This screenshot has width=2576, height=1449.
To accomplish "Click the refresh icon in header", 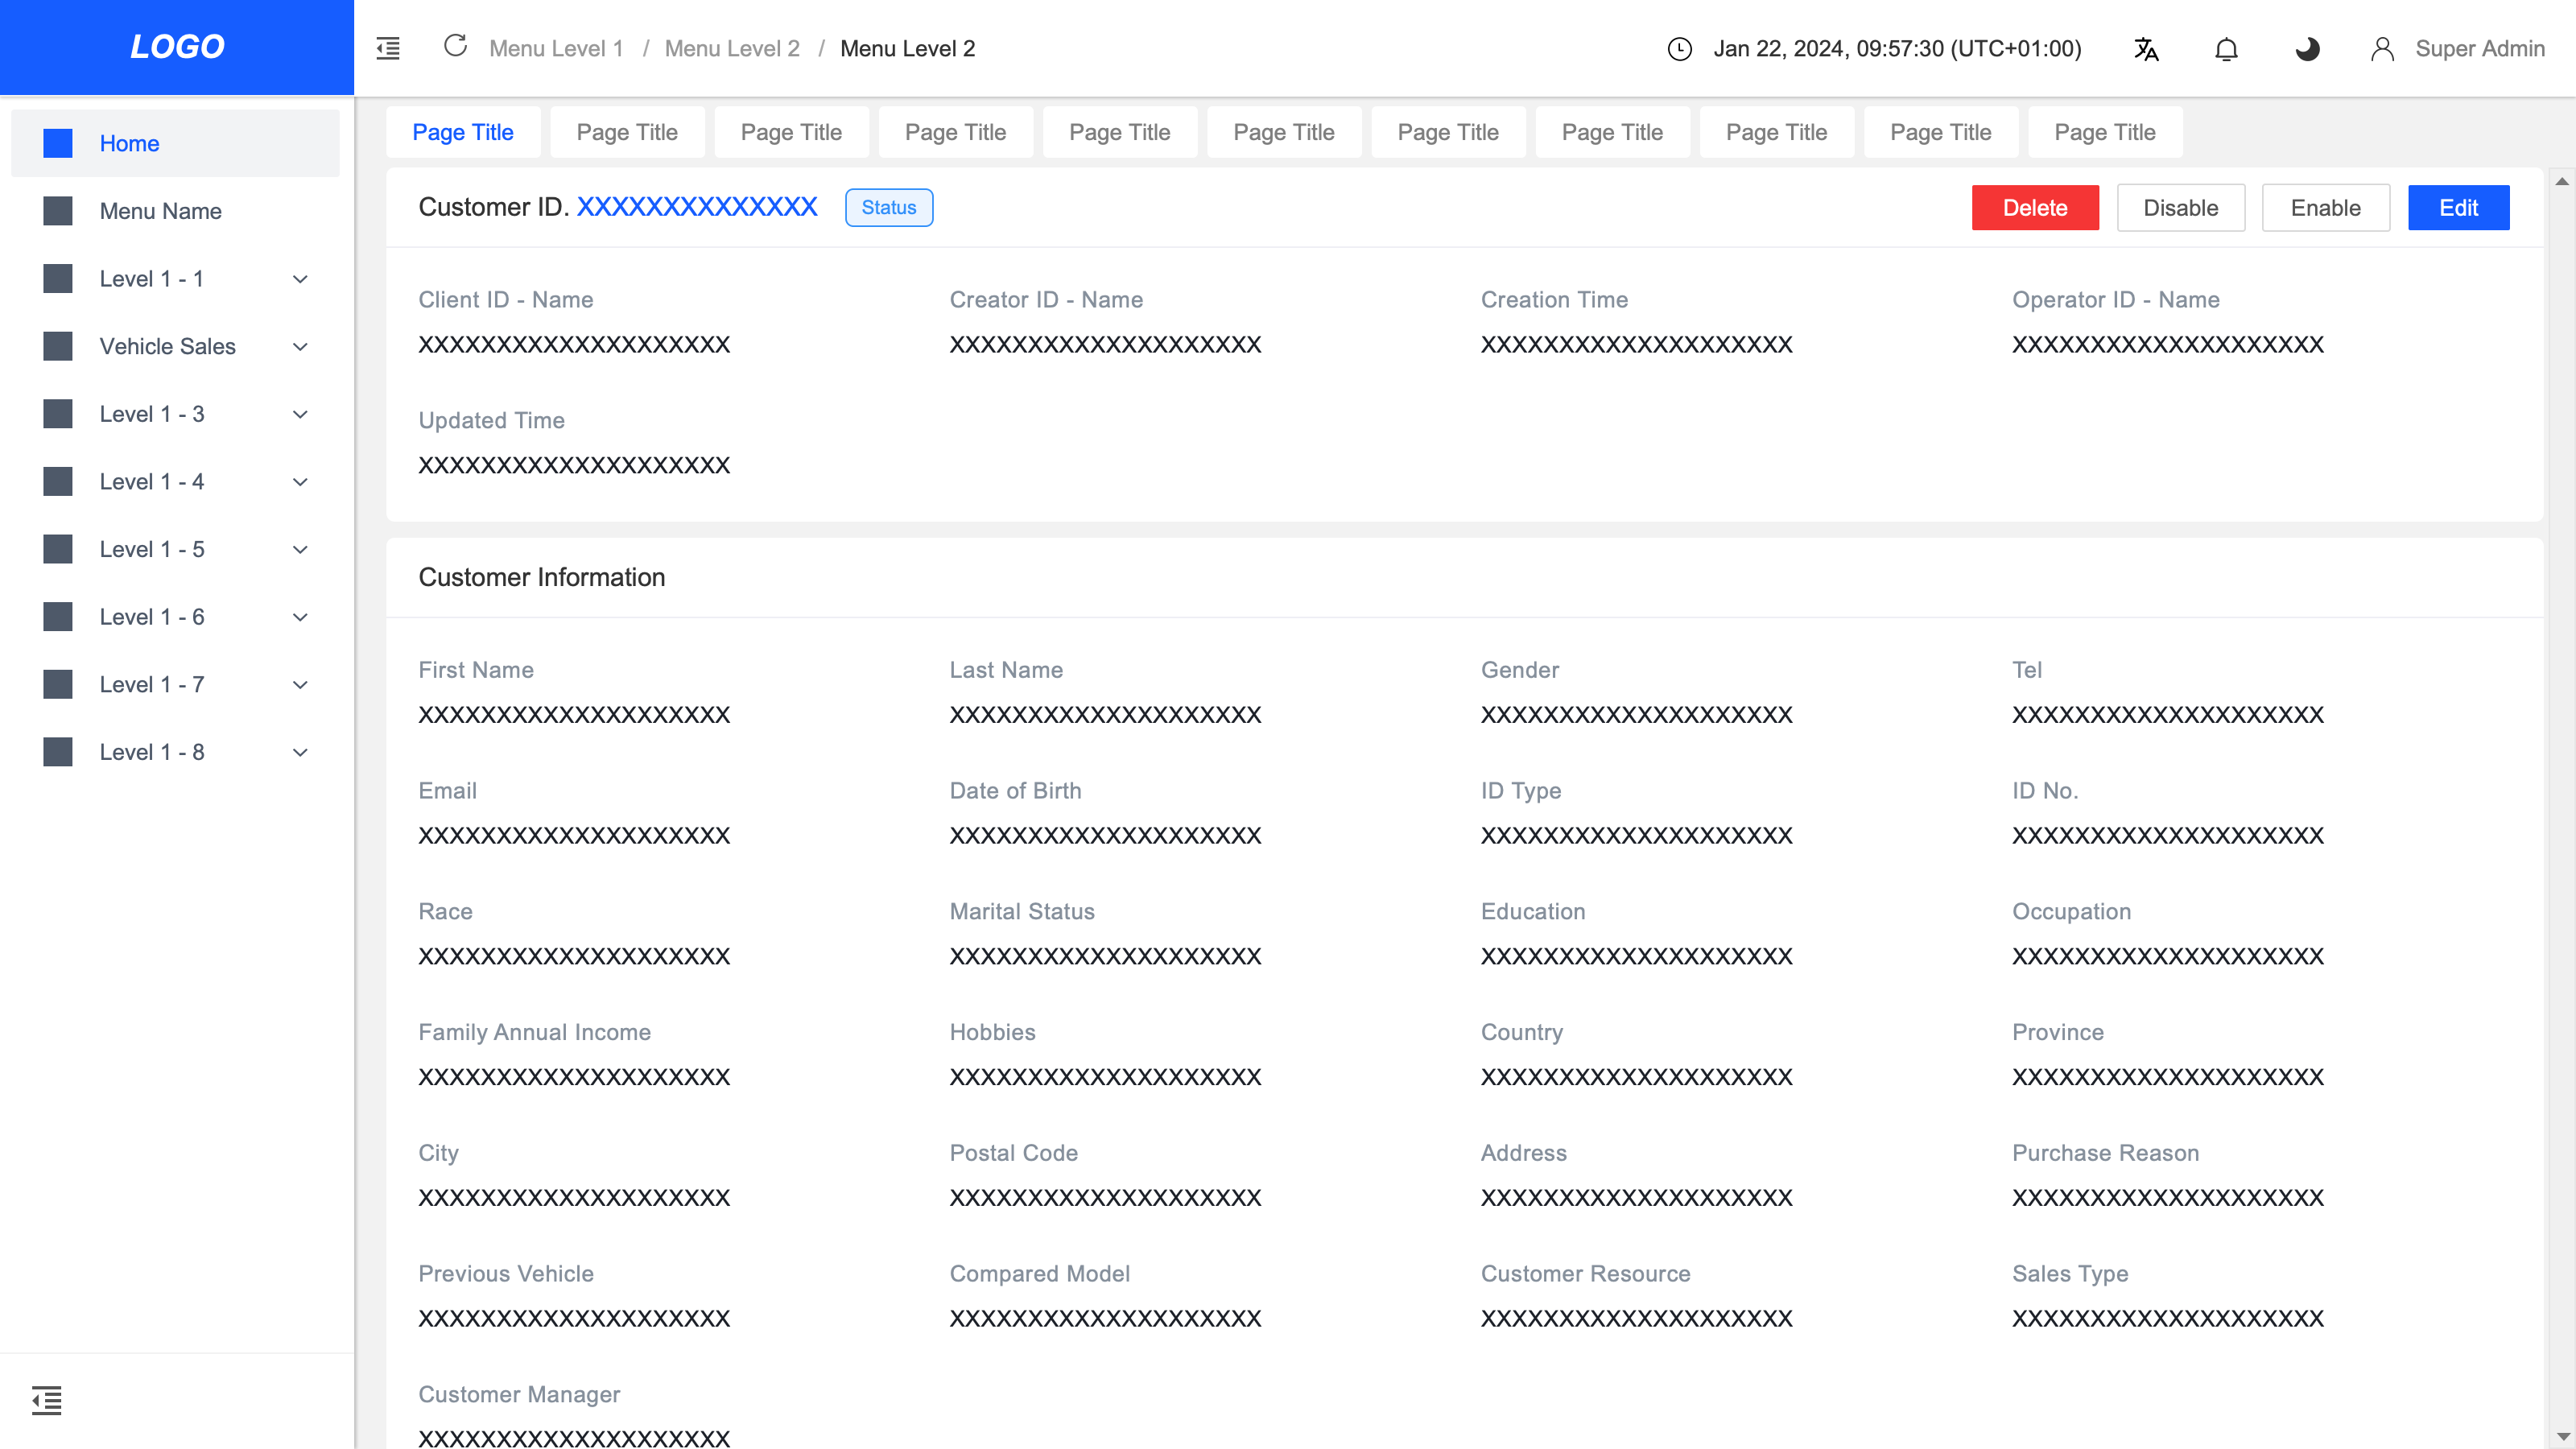I will click(x=455, y=46).
